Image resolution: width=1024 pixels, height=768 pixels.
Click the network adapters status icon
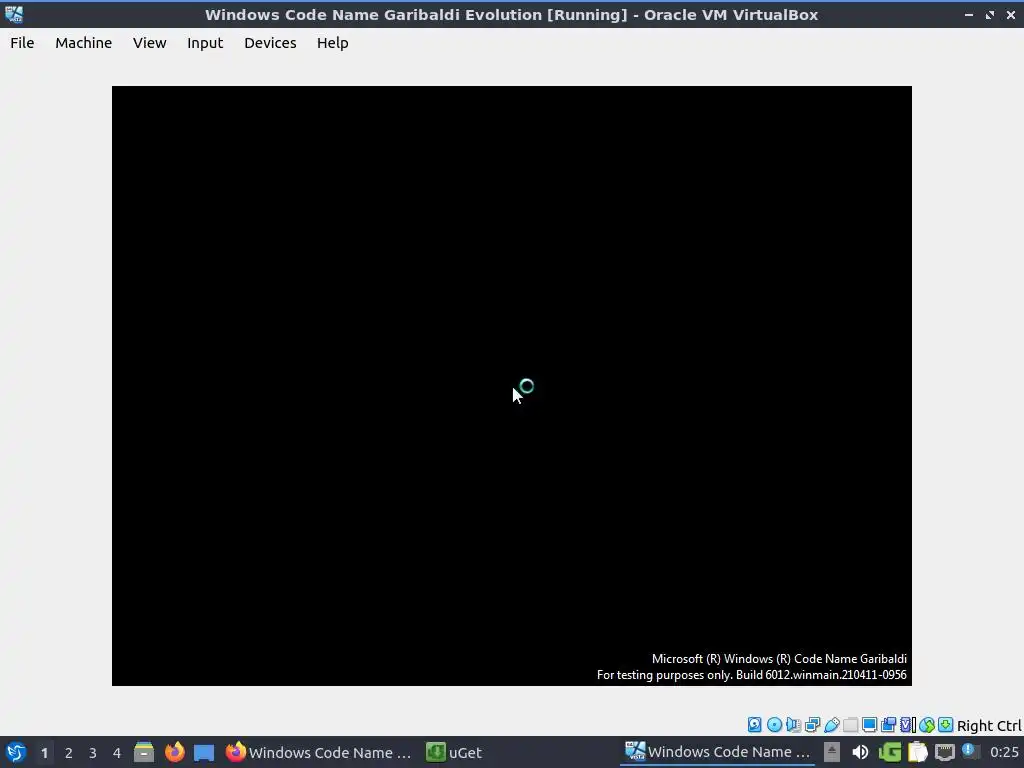(x=812, y=725)
